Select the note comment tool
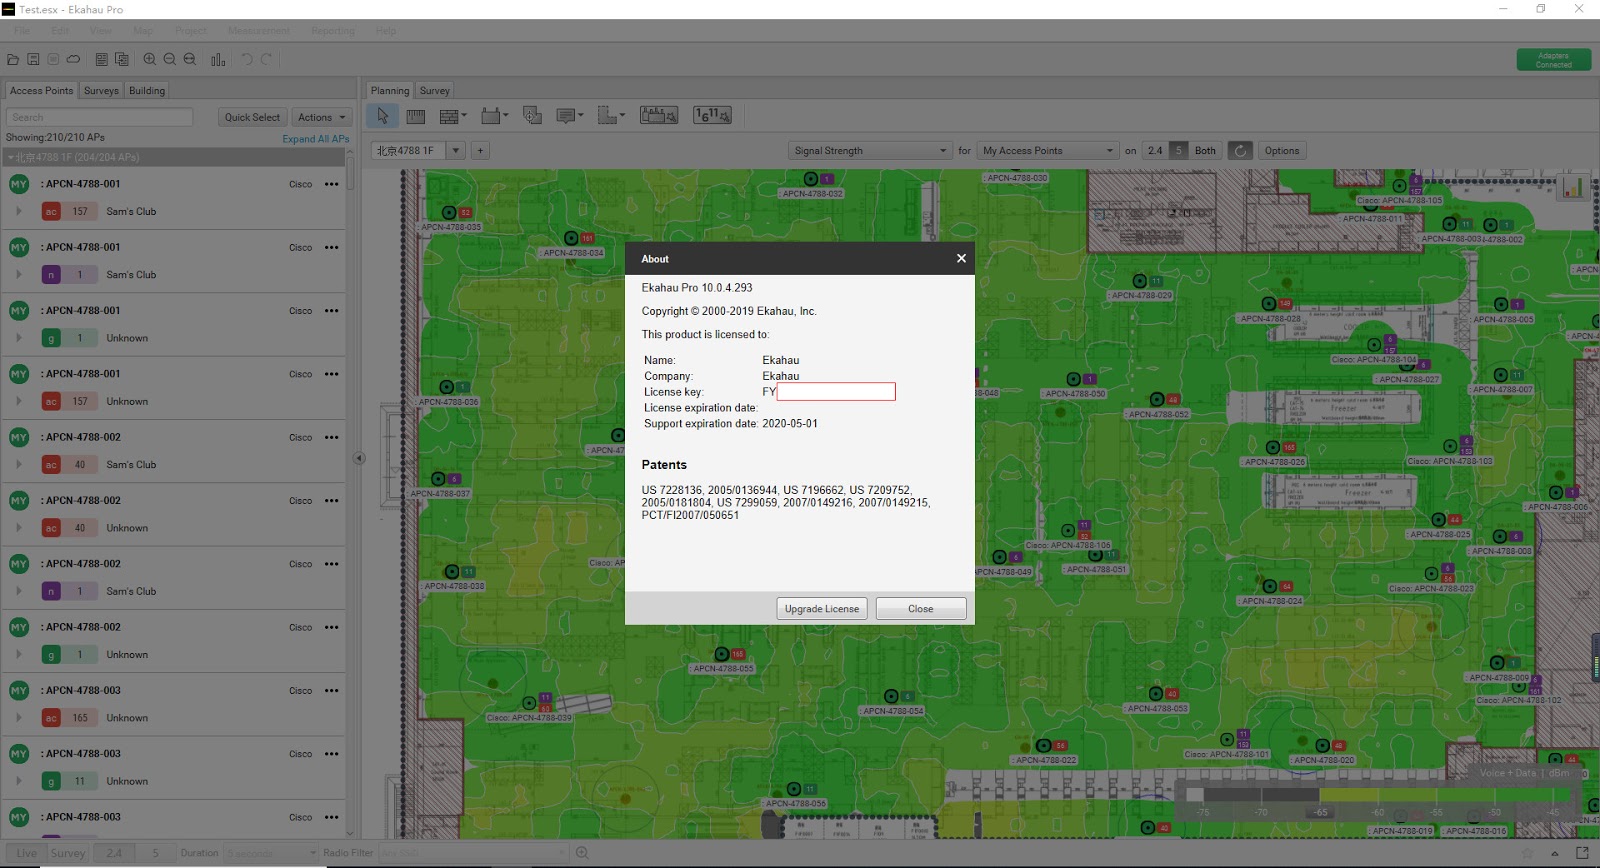 pos(570,116)
